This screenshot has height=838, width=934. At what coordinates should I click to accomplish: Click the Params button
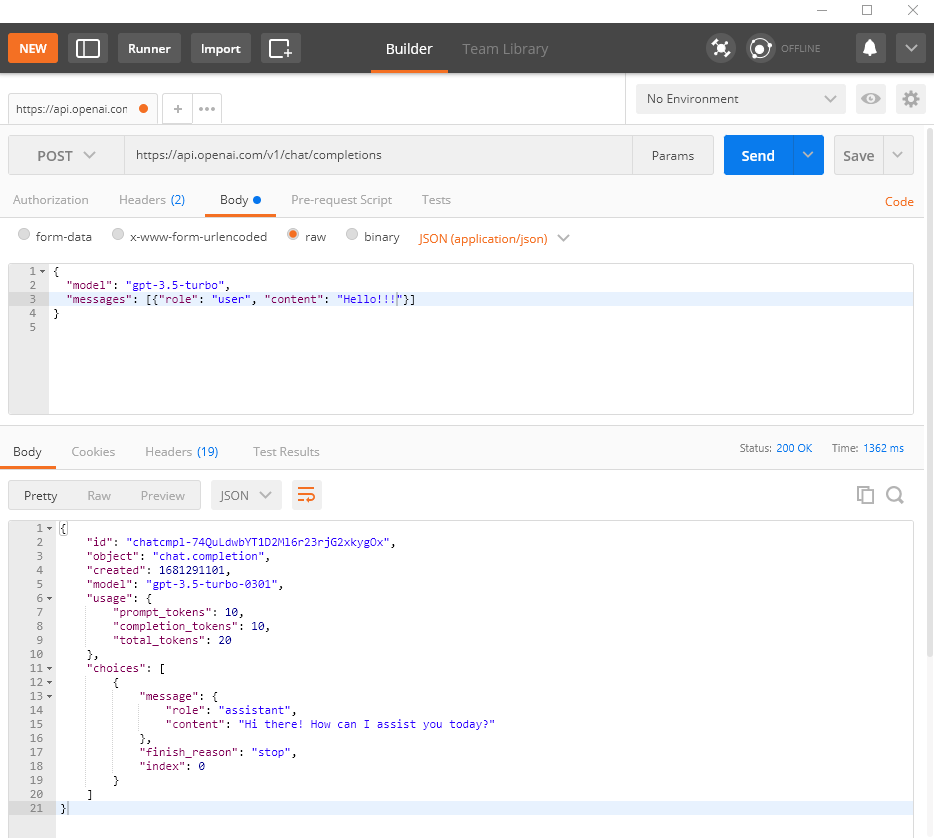[673, 155]
